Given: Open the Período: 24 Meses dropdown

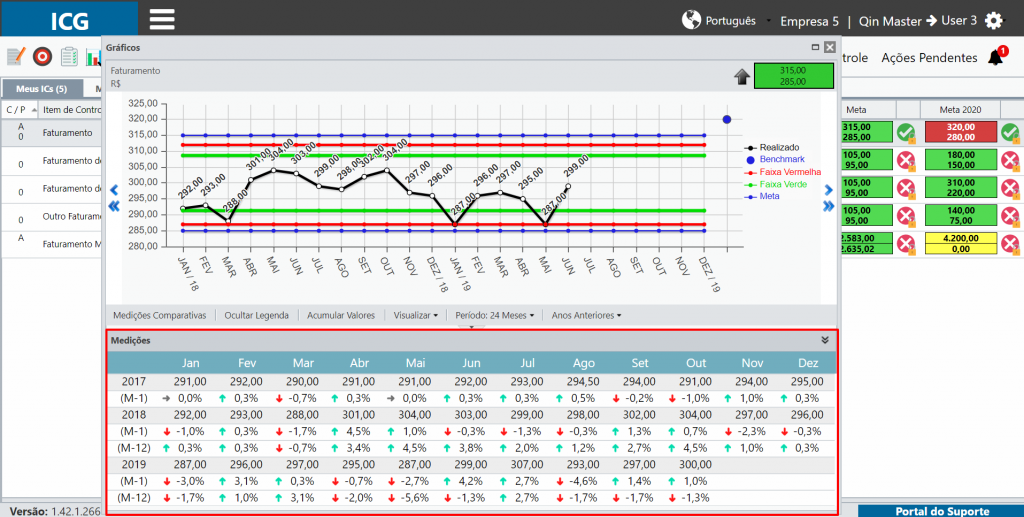Looking at the screenshot, I should tap(494, 315).
